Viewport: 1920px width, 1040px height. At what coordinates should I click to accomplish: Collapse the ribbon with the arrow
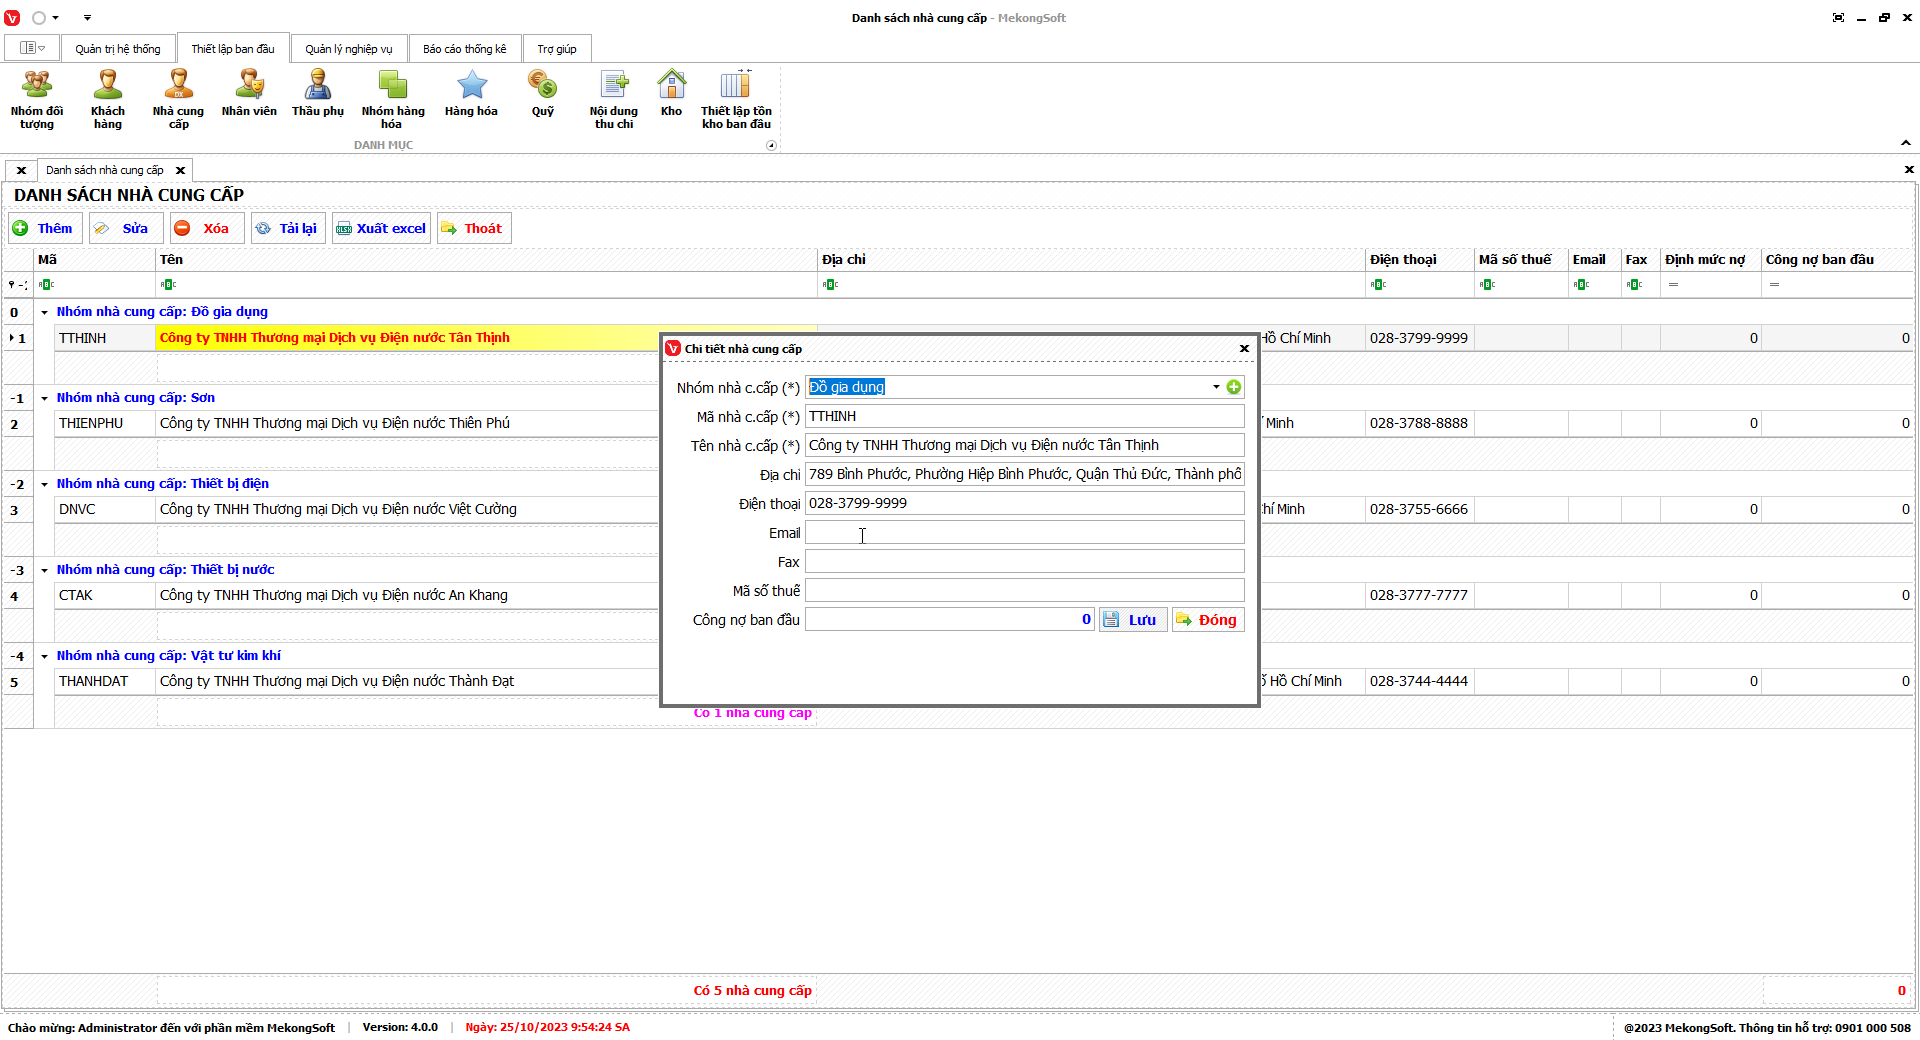coord(1906,143)
